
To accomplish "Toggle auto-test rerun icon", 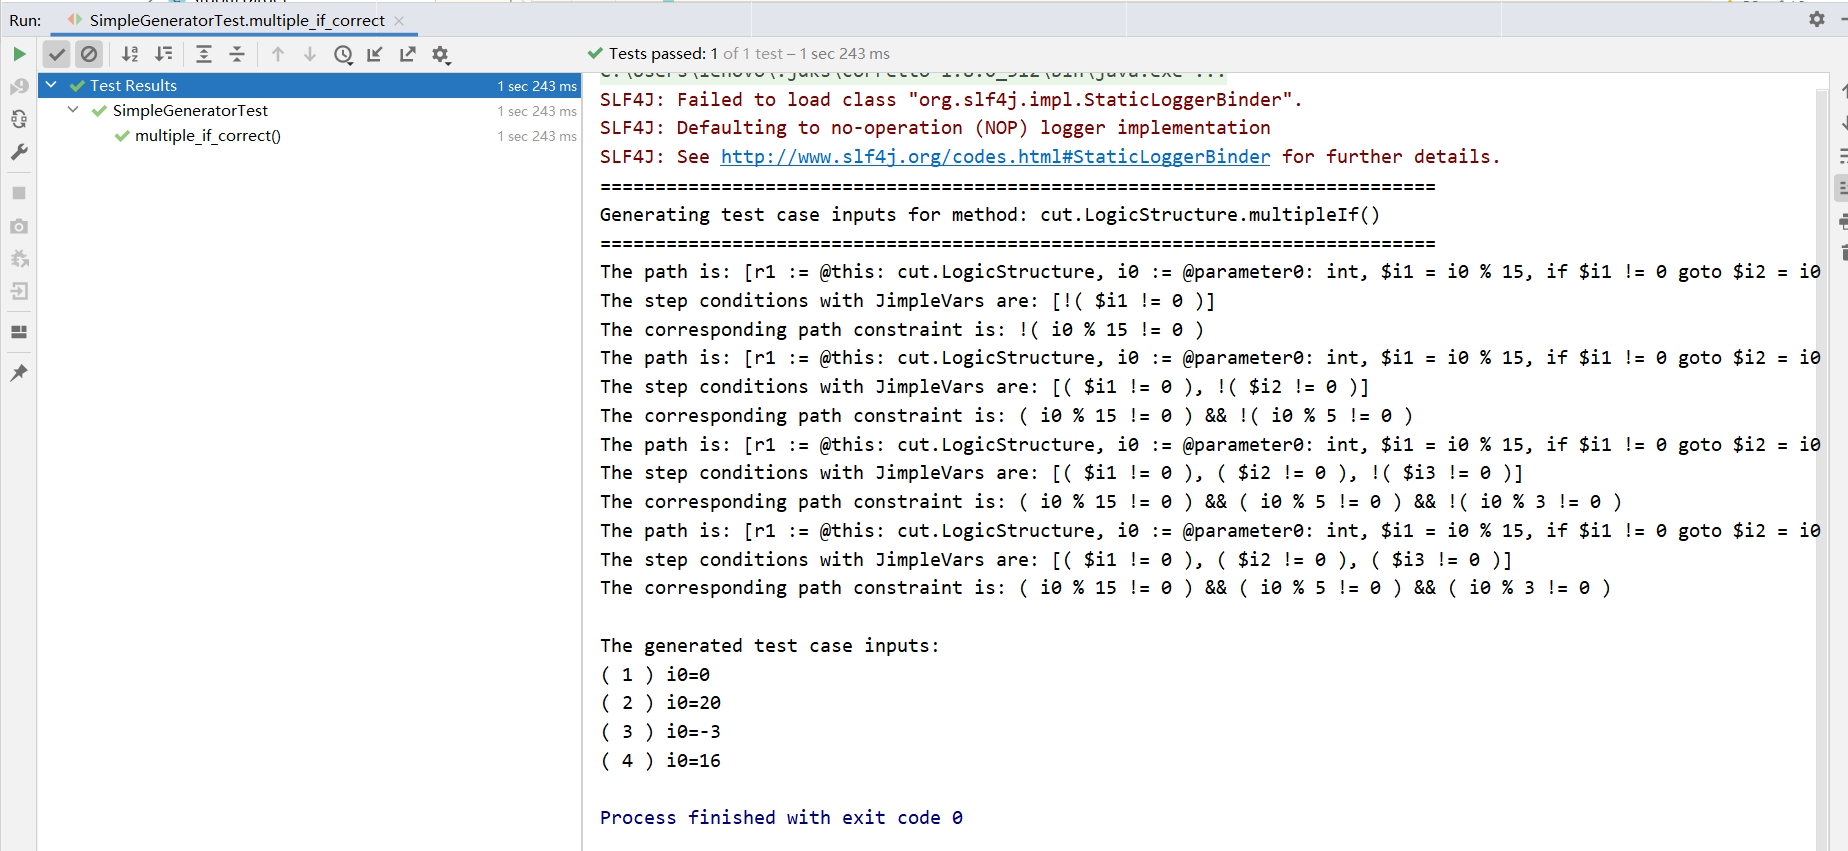I will [19, 119].
